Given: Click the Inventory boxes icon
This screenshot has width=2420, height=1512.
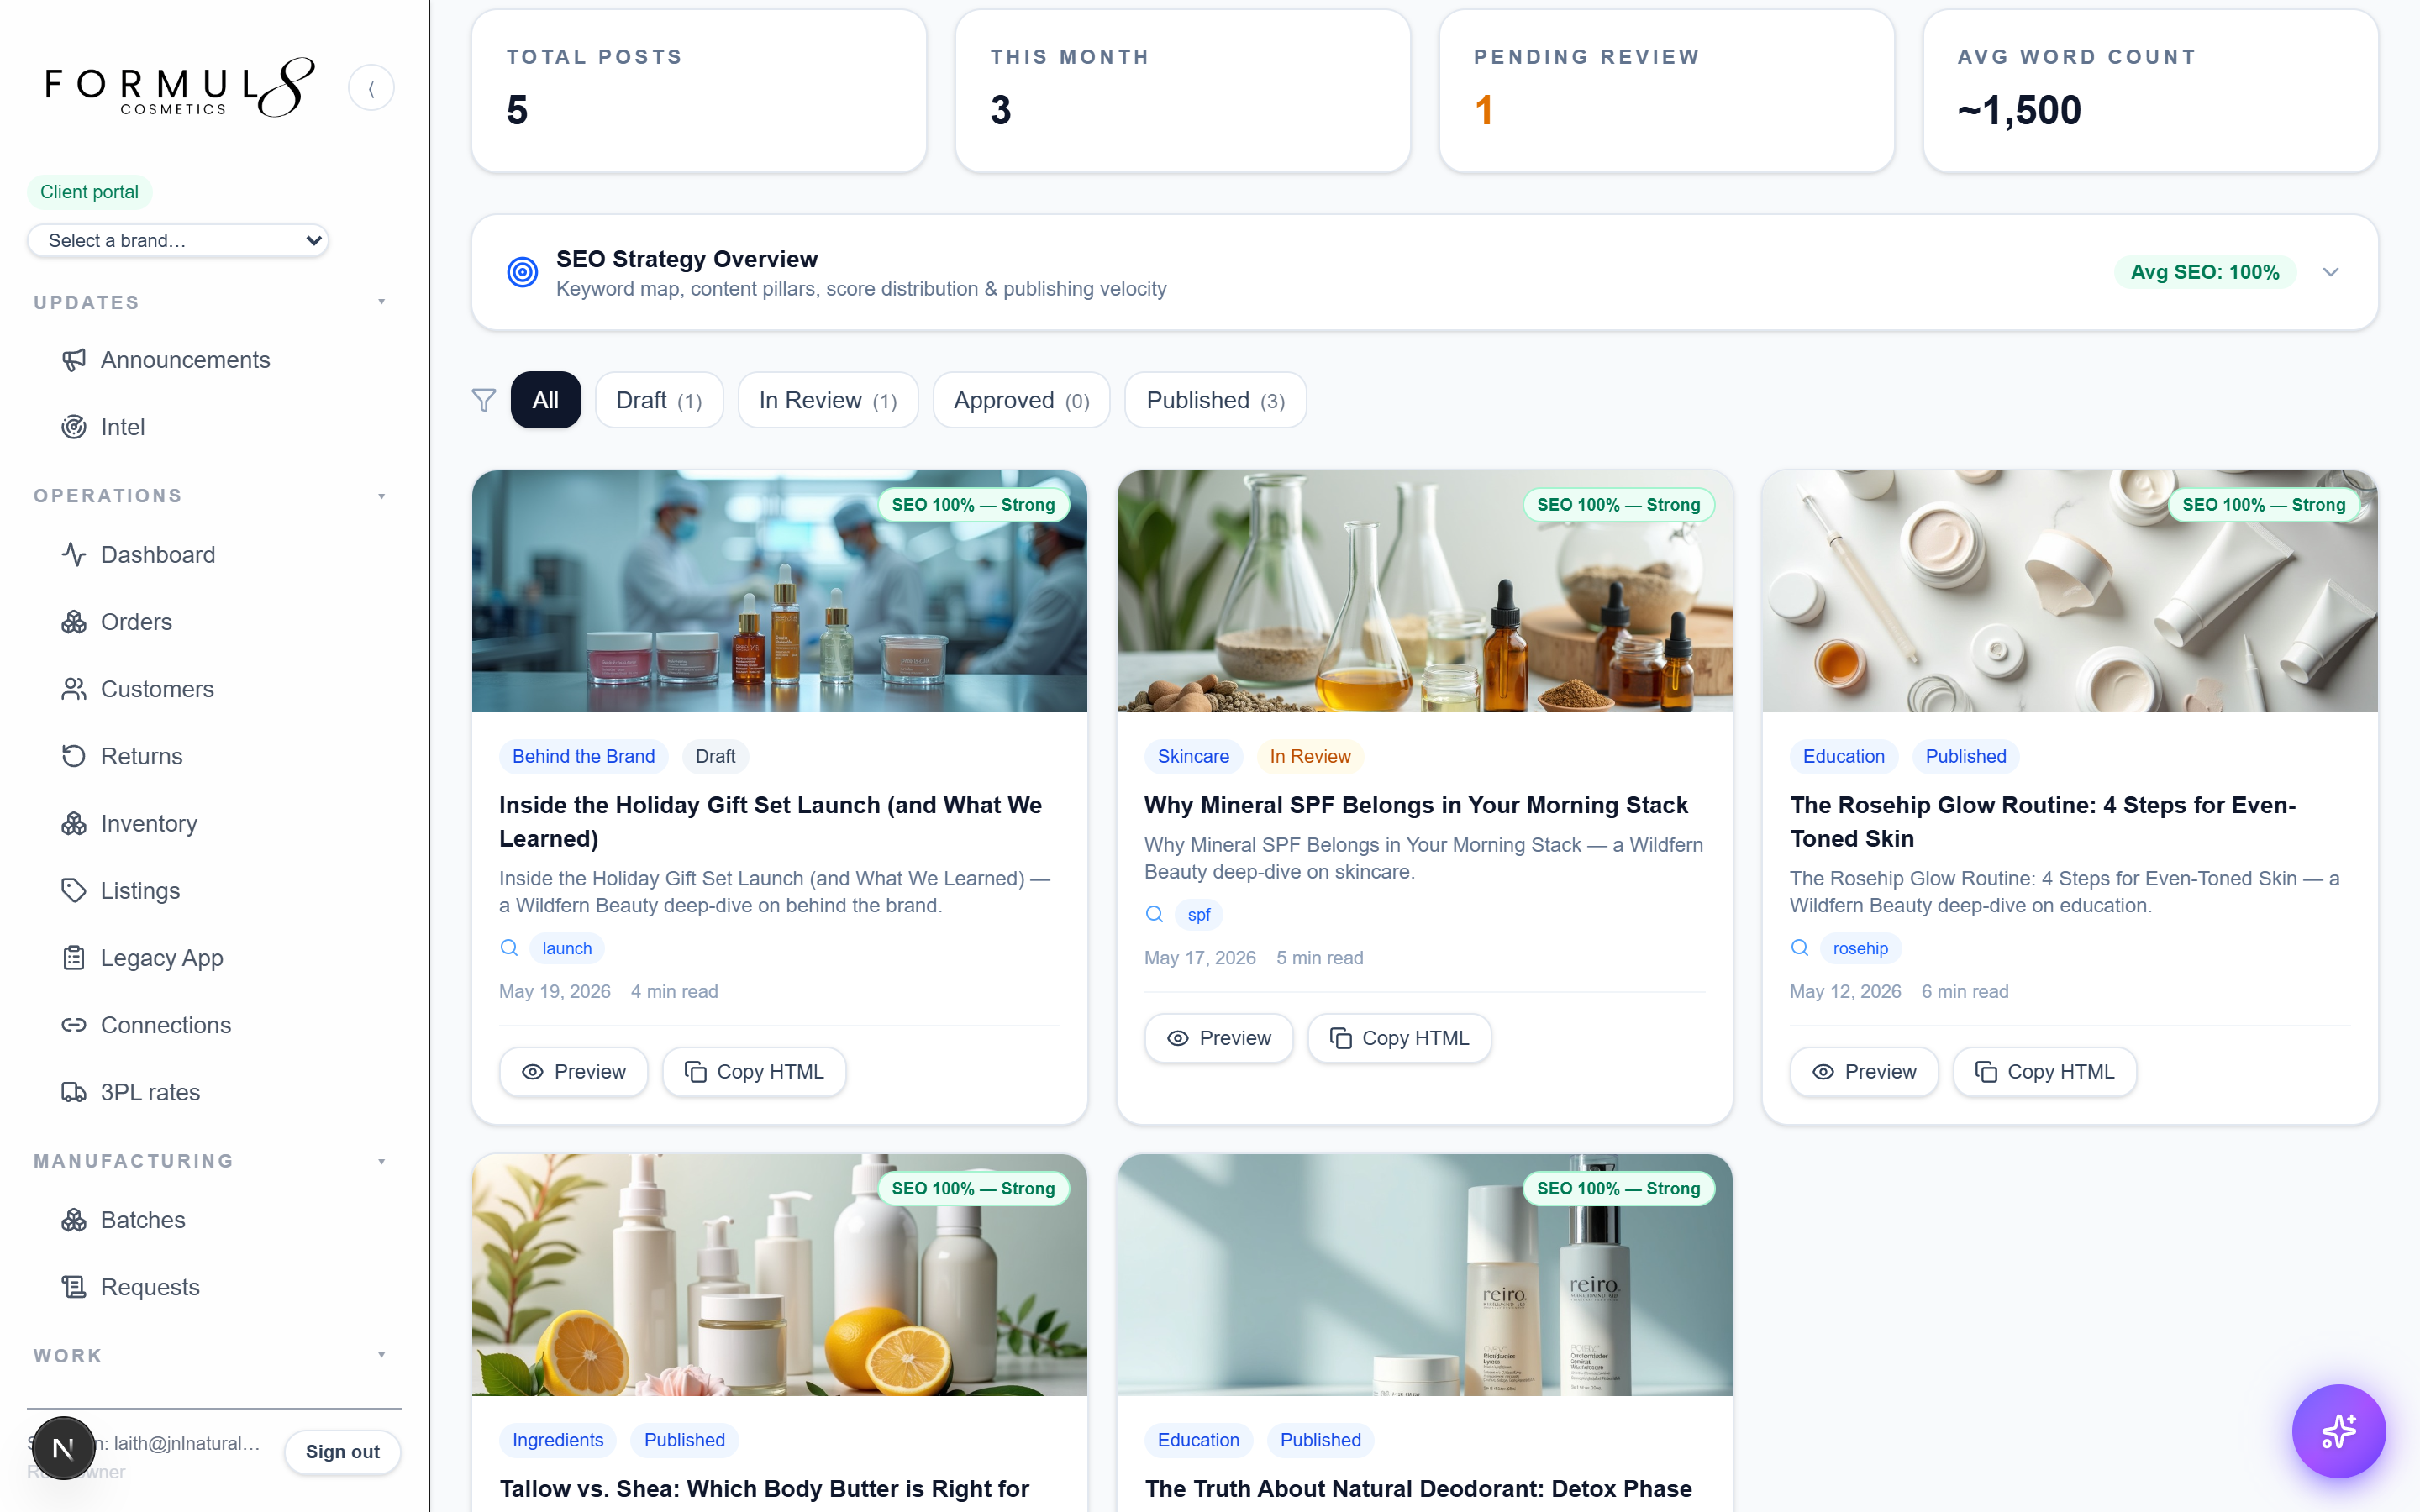Looking at the screenshot, I should point(74,823).
